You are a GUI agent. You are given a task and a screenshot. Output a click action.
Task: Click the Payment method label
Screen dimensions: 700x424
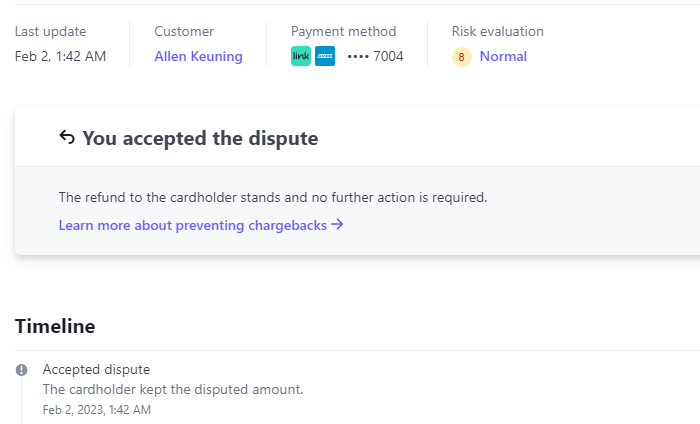(343, 31)
